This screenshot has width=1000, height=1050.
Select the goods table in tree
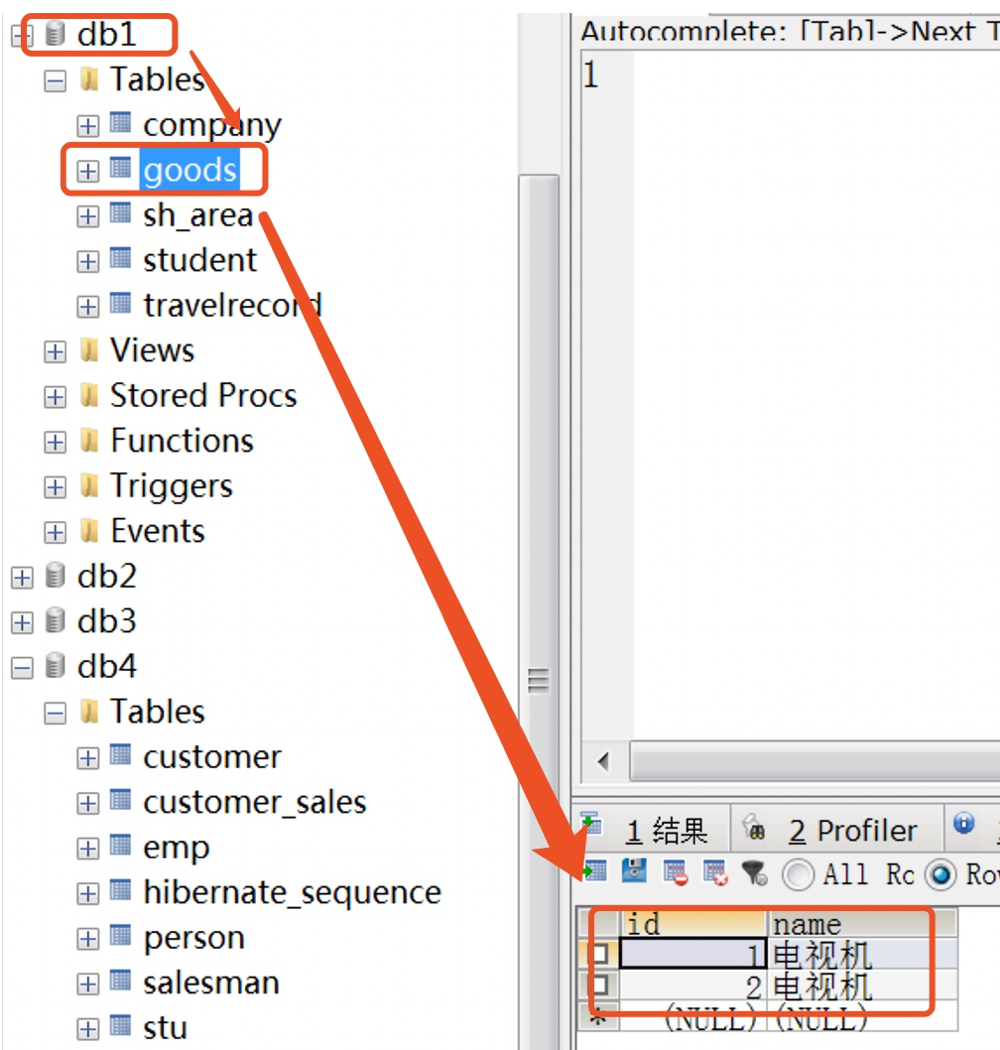tap(190, 170)
